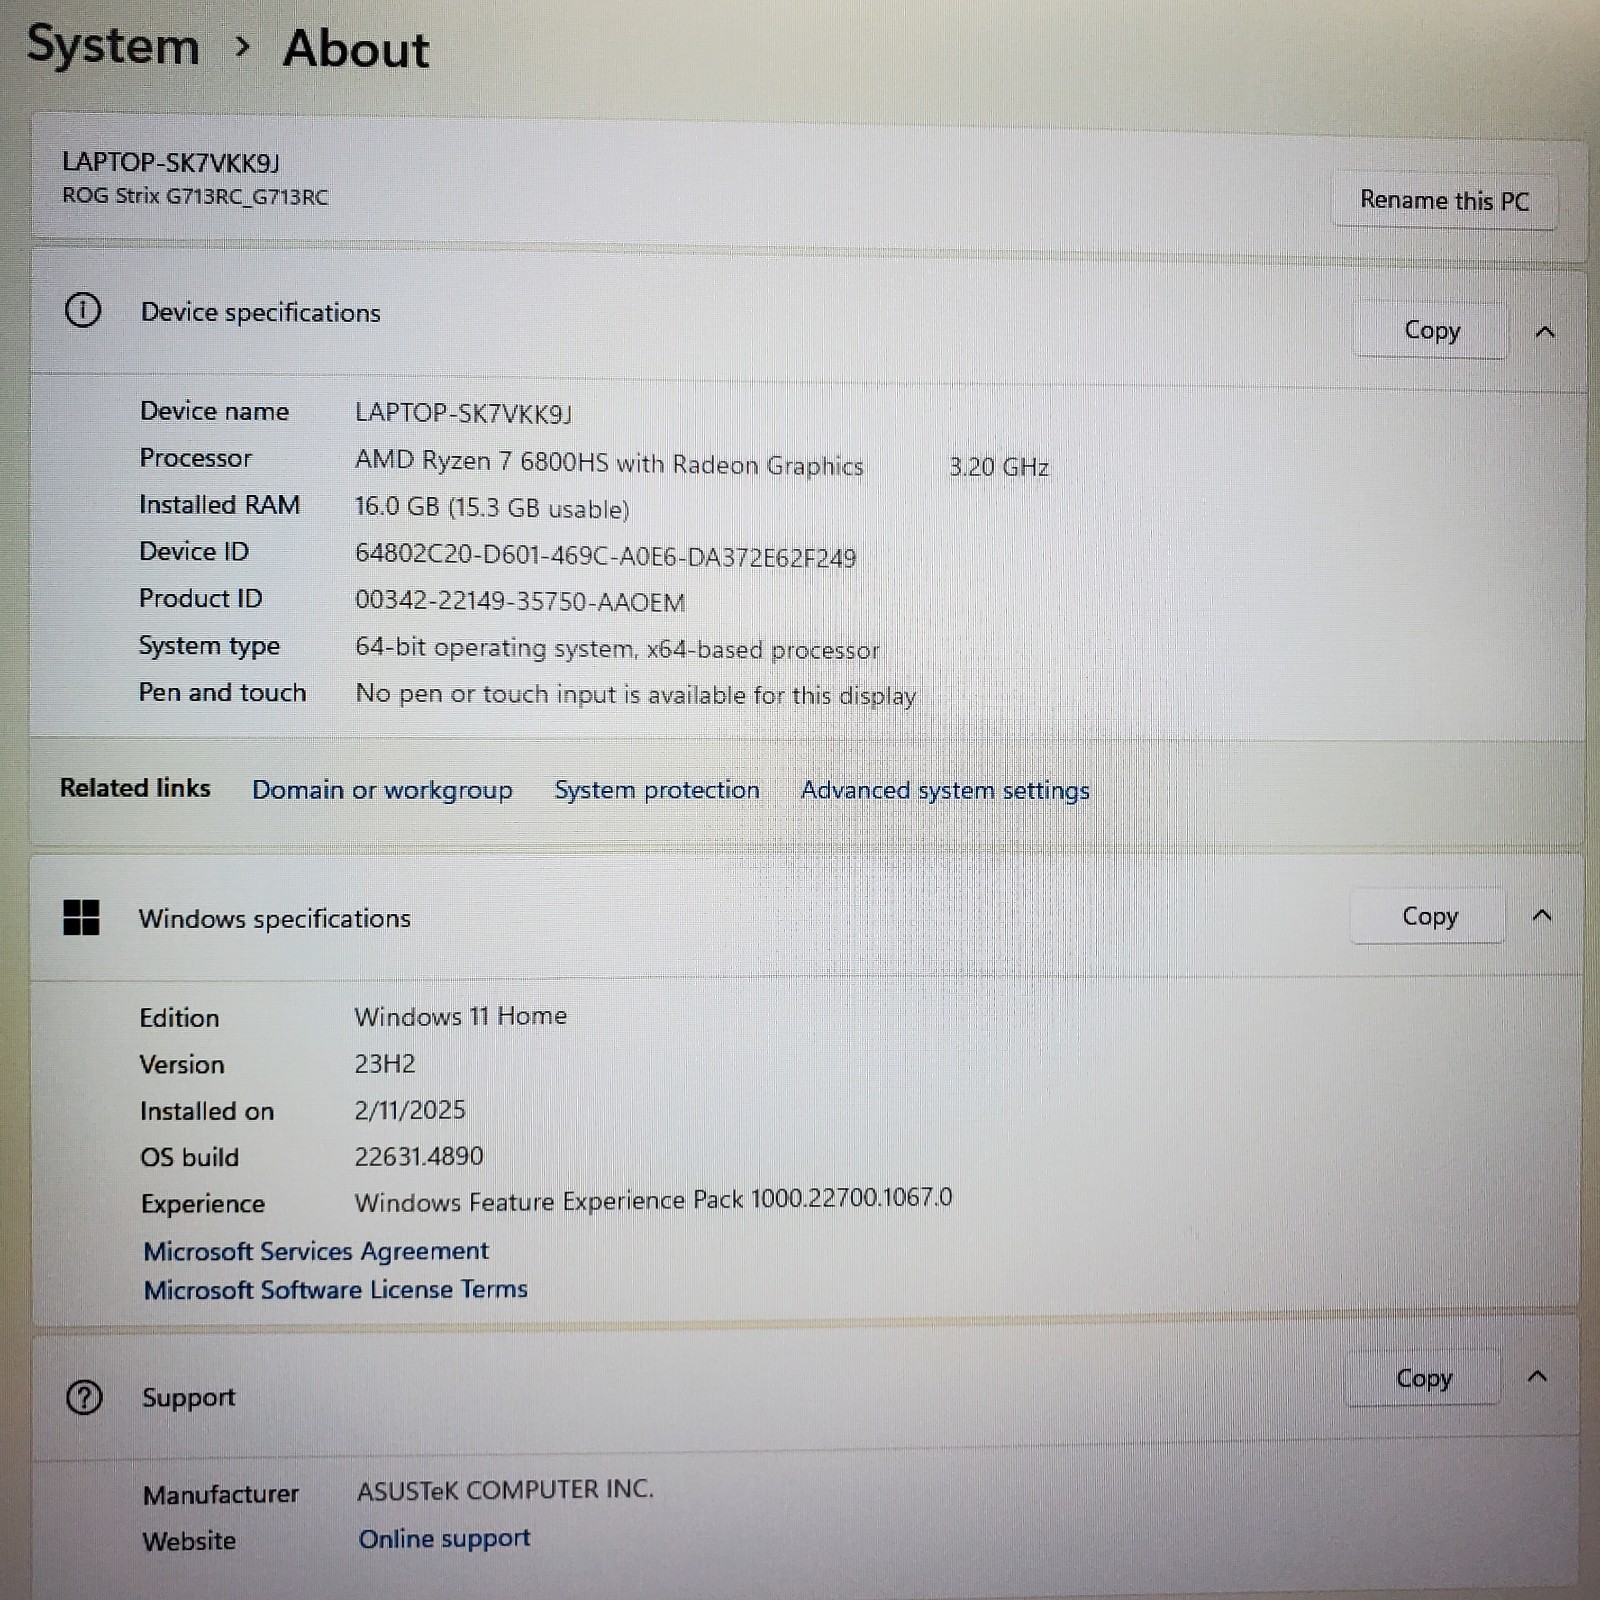
Task: Select the Device name value LAPTOP-SK7VKK9J
Action: 463,413
